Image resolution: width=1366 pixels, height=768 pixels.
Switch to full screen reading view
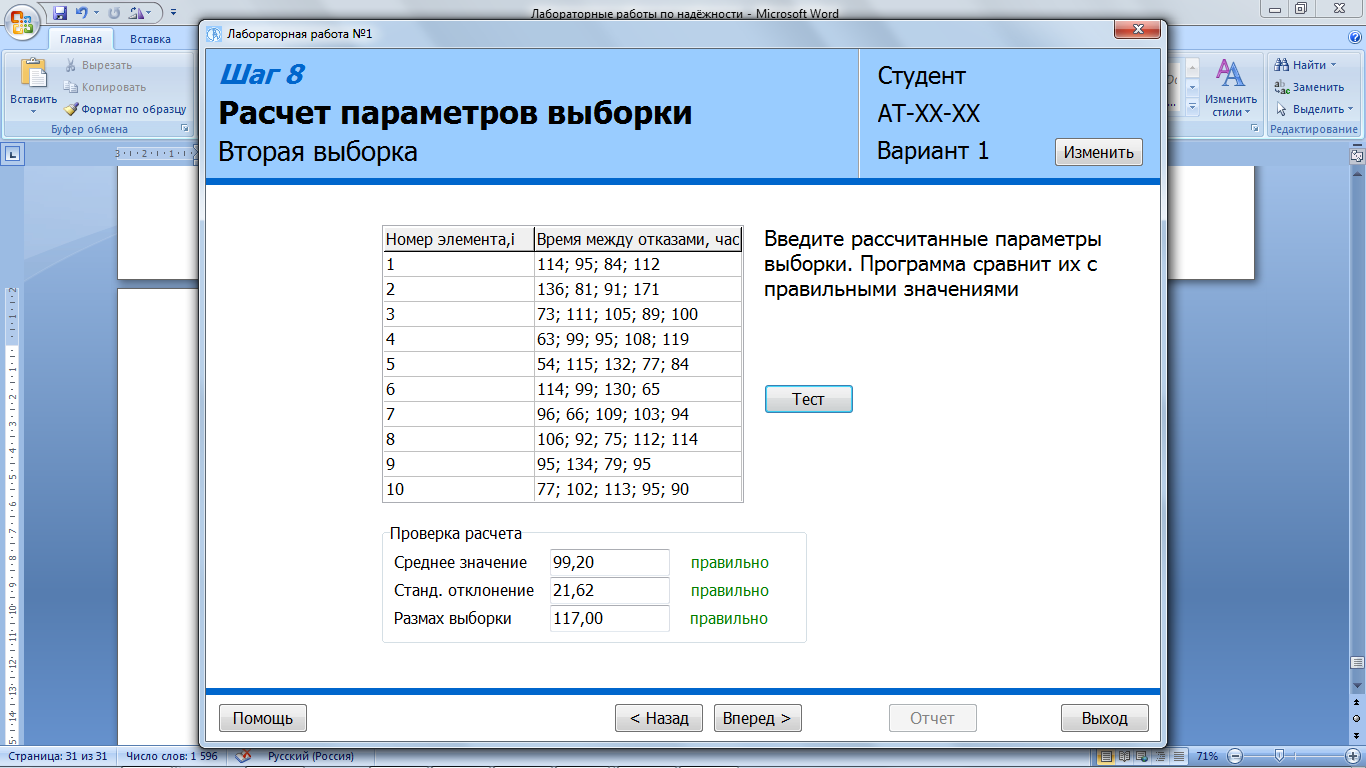coord(1124,756)
